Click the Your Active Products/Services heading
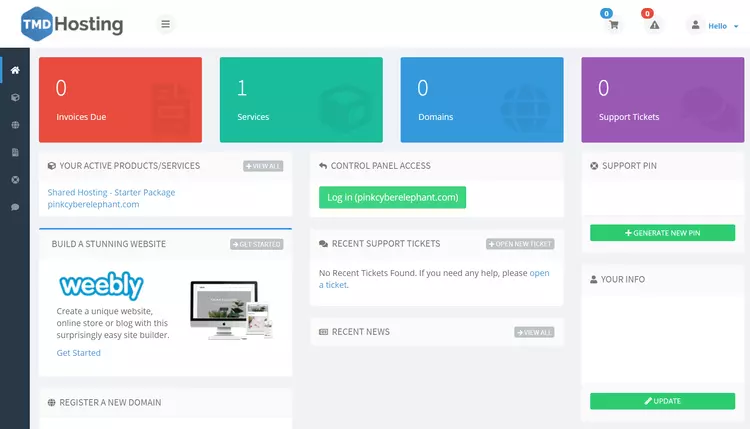This screenshot has width=750, height=429. pos(130,166)
